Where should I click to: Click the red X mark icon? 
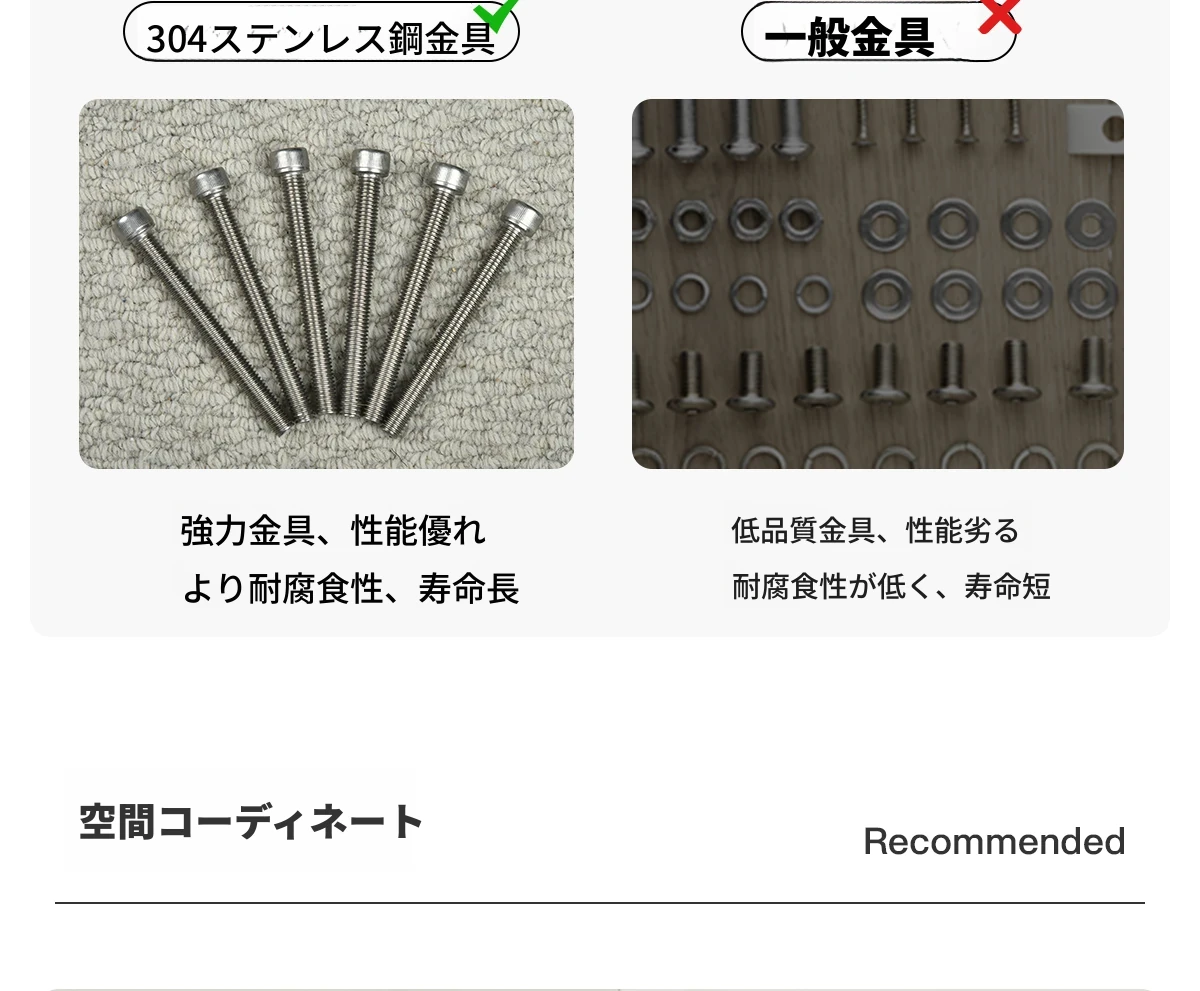coord(1000,15)
